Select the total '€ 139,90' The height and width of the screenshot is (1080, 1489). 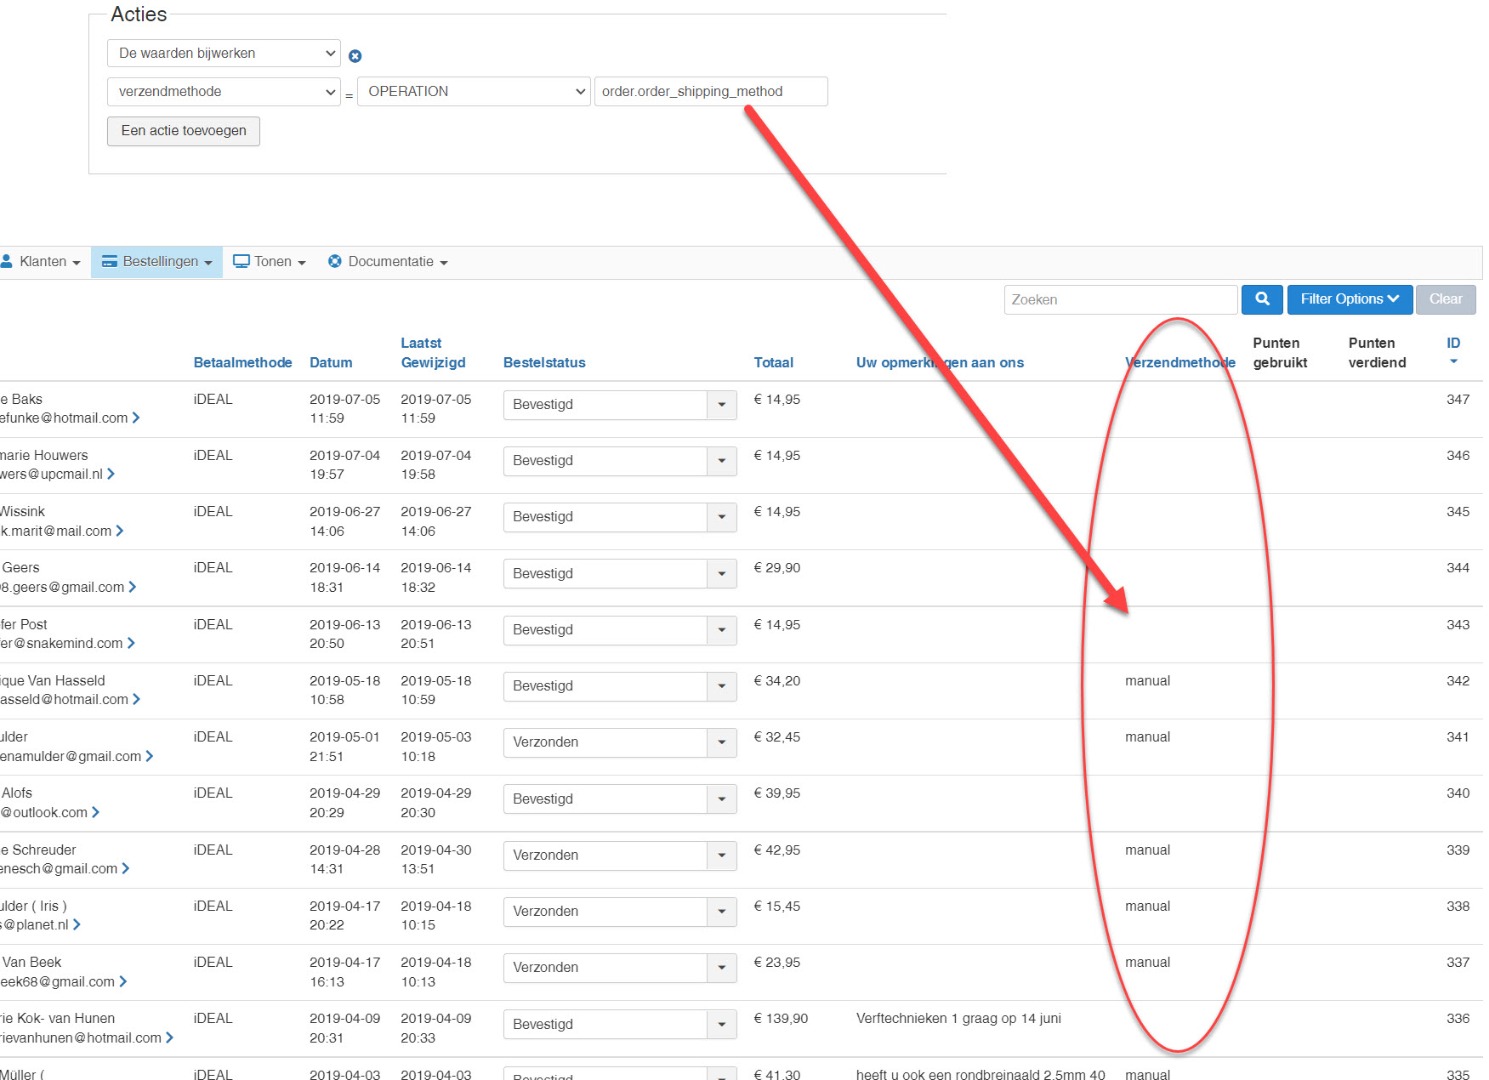(x=780, y=1019)
